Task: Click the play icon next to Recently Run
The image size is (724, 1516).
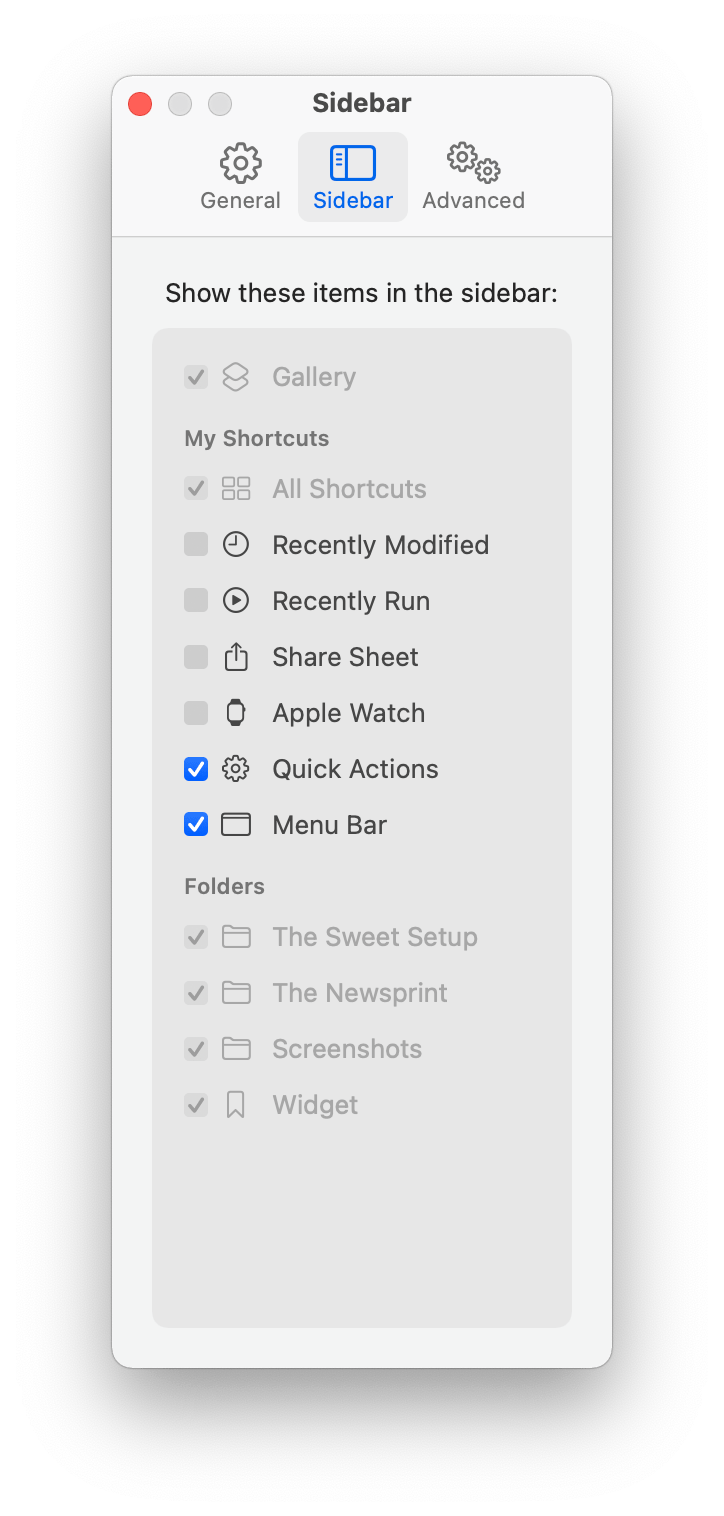Action: 236,601
